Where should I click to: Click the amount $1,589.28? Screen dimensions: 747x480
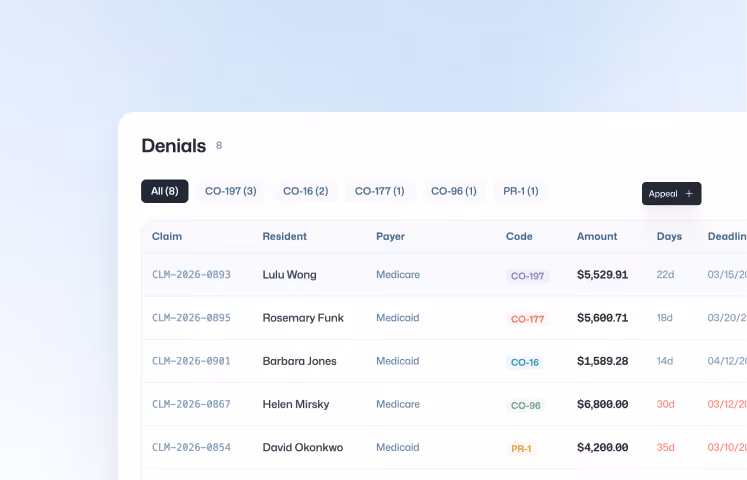[x=602, y=361]
